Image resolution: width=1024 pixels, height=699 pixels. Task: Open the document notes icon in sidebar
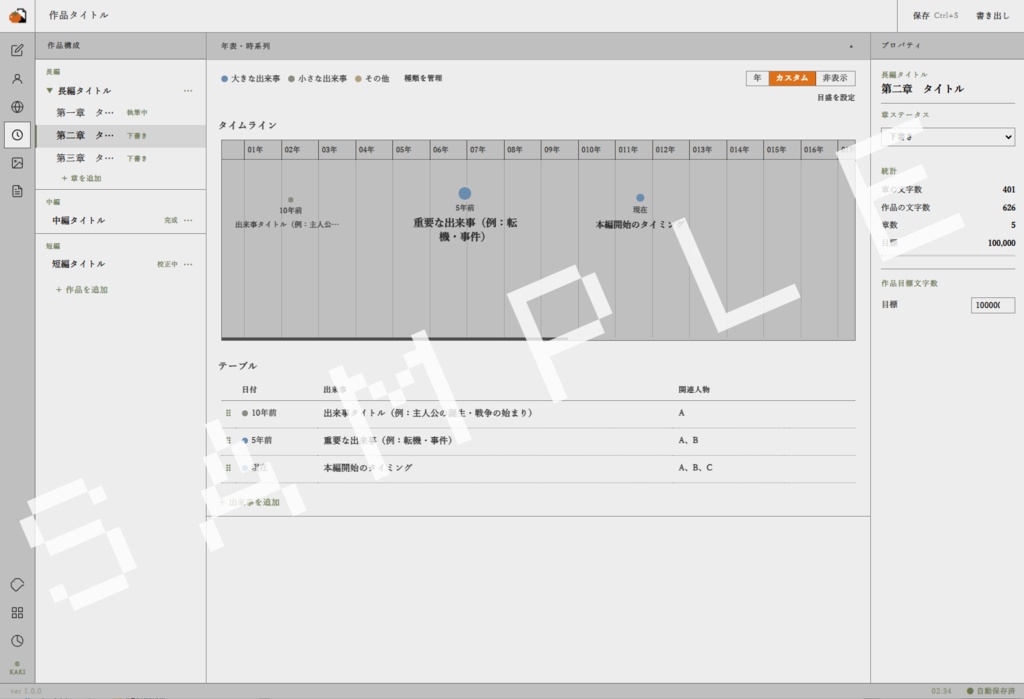pyautogui.click(x=18, y=191)
